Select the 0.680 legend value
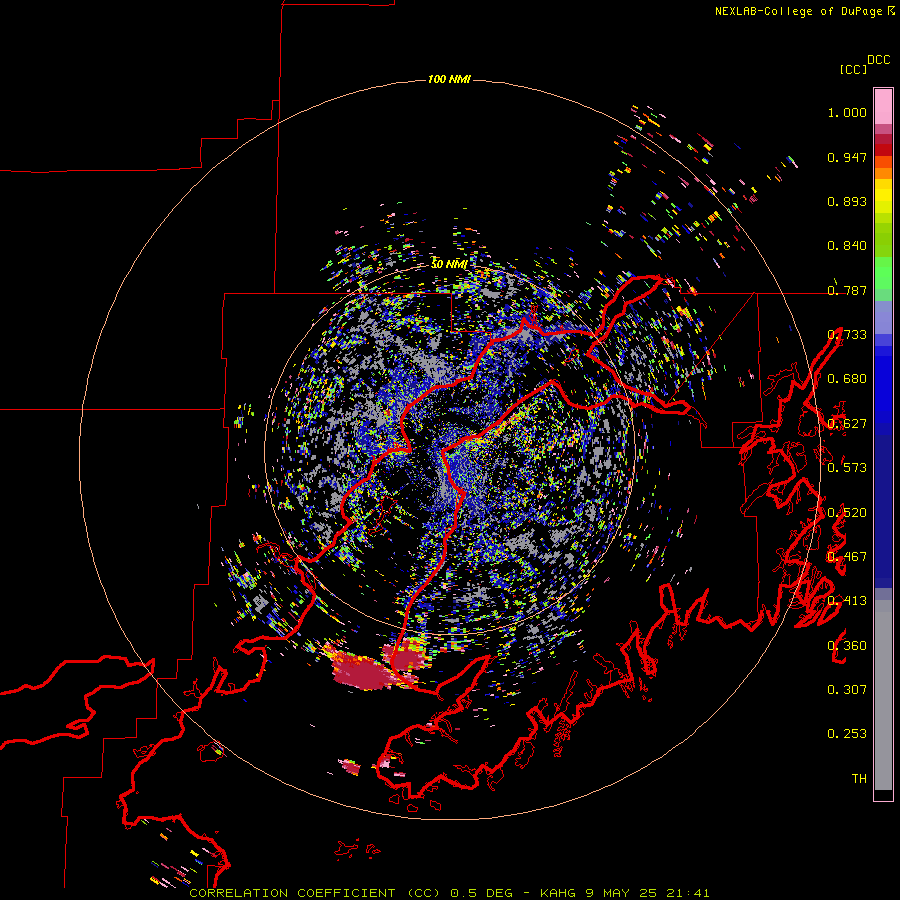Image resolution: width=900 pixels, height=900 pixels. click(847, 379)
